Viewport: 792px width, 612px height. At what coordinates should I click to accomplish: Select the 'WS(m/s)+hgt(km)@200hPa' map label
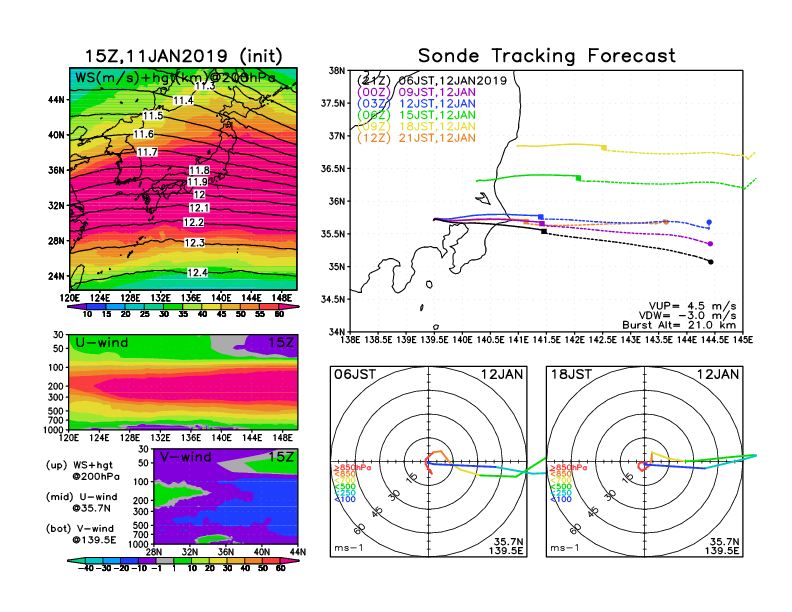pos(175,78)
